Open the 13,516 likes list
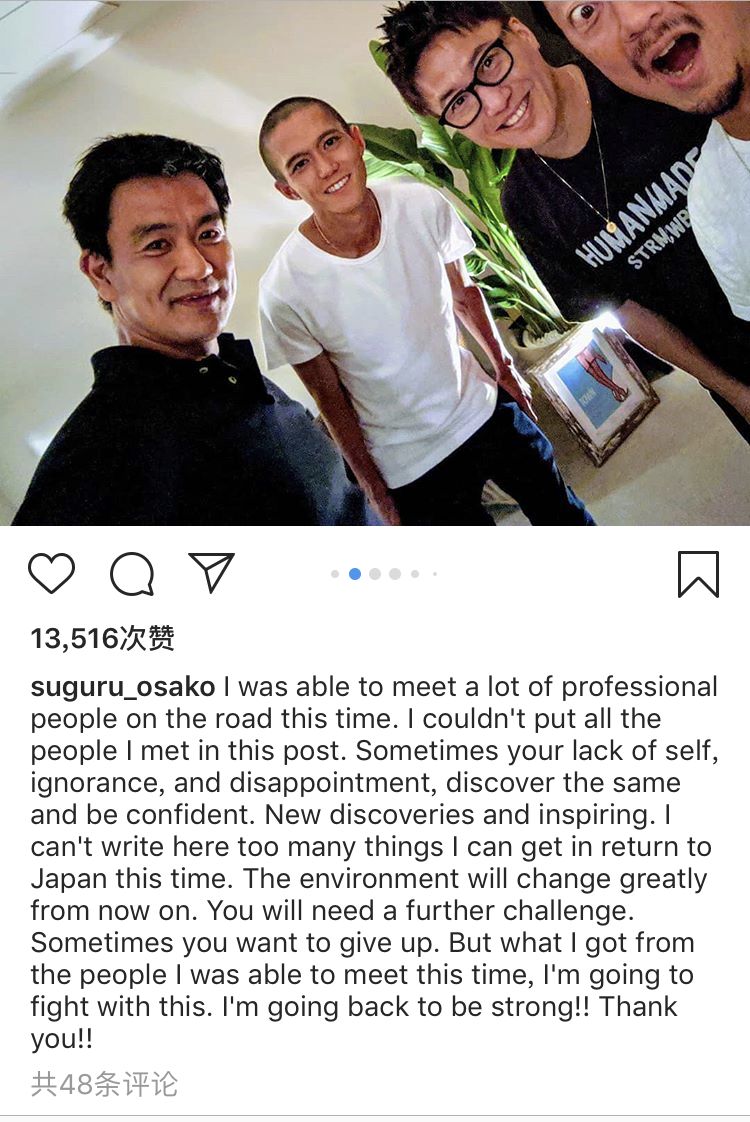Image resolution: width=750 pixels, height=1122 pixels. tap(102, 638)
